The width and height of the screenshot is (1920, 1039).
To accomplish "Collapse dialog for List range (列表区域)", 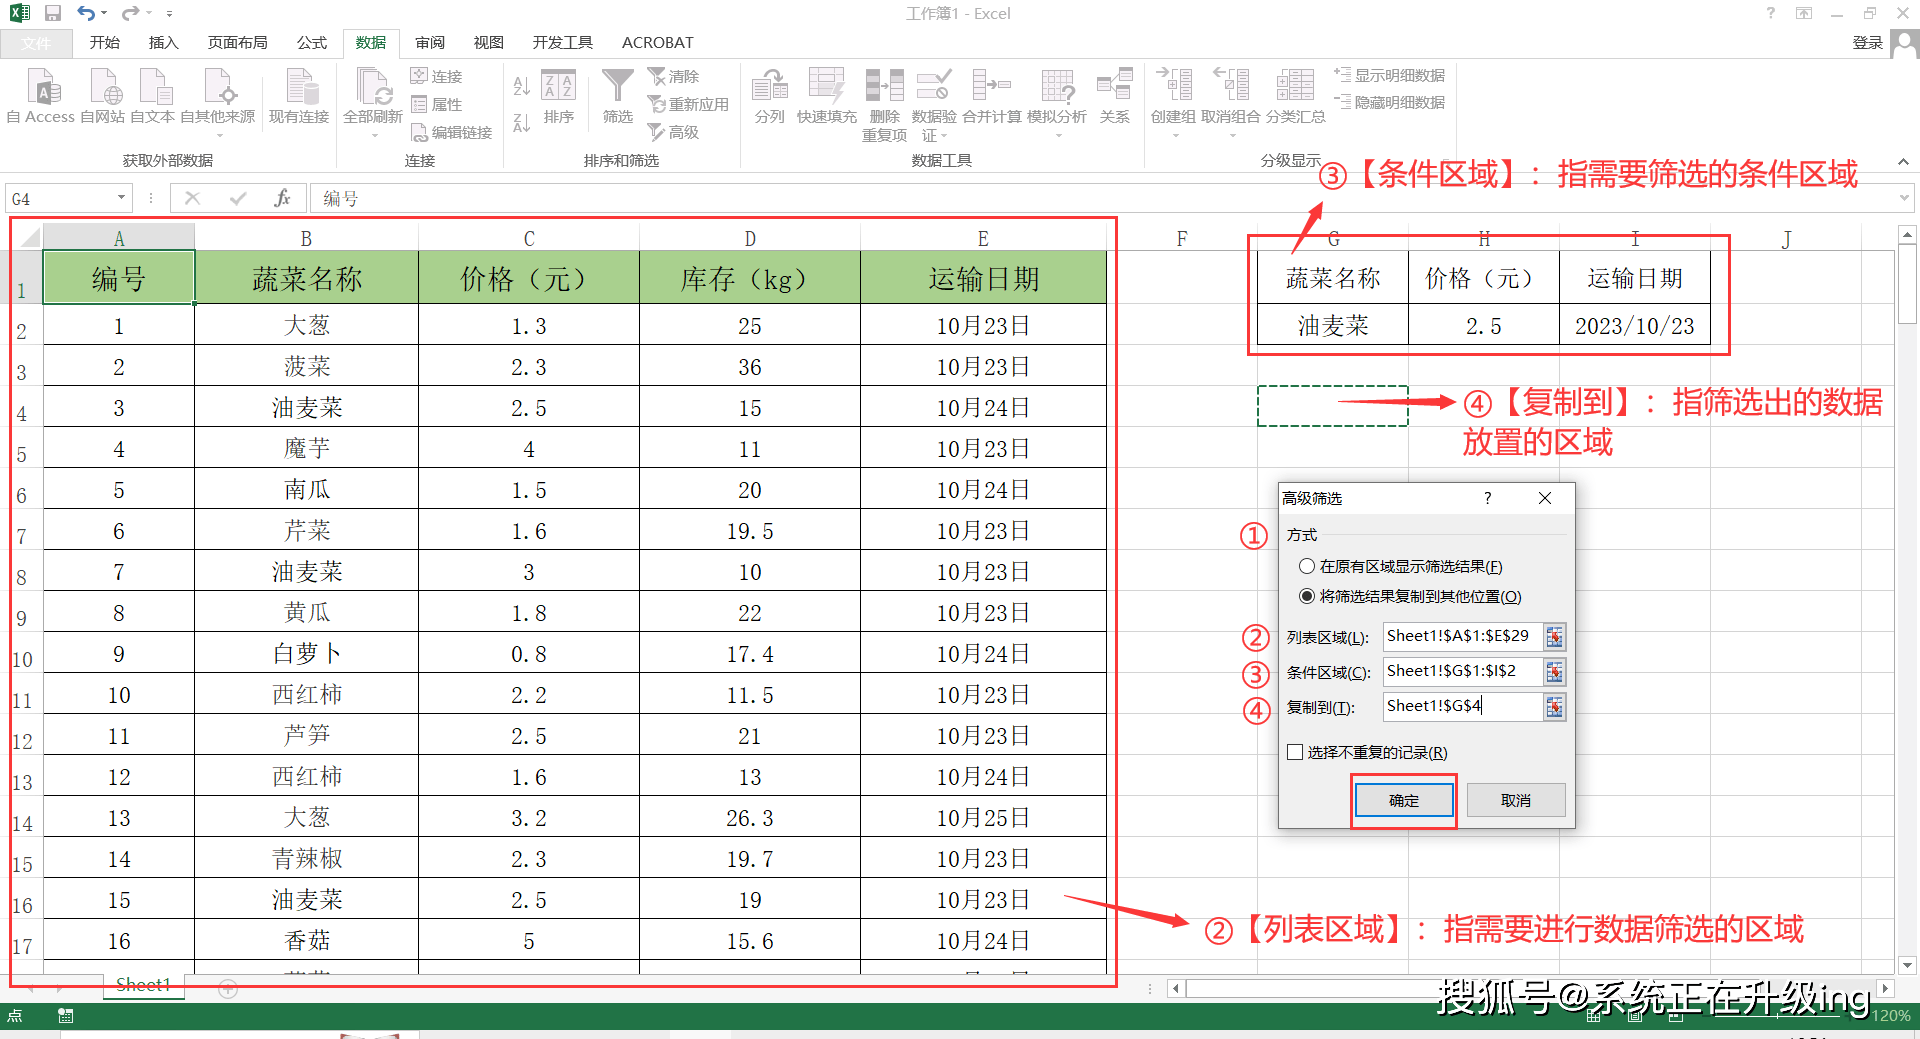I will point(1554,636).
